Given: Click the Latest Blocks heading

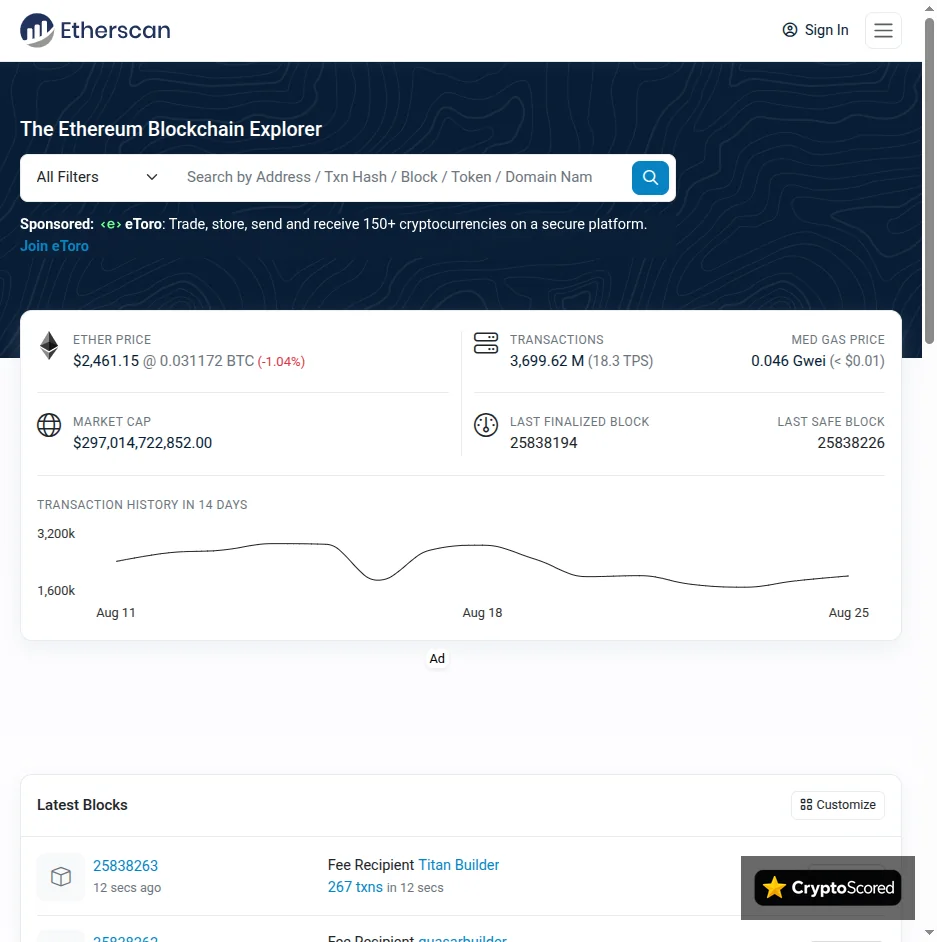Looking at the screenshot, I should [x=82, y=805].
